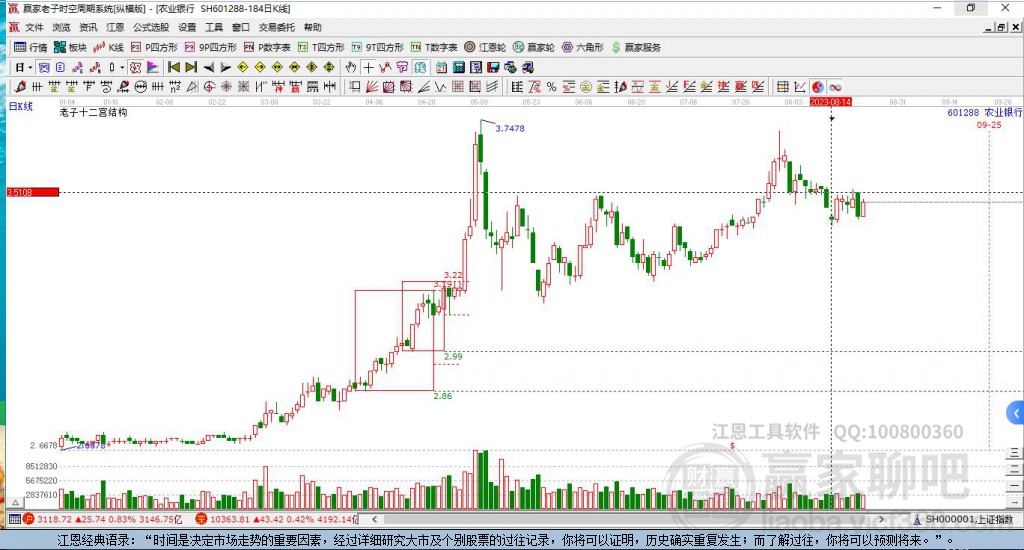Click the blue infinity symbol icon
The image size is (1024, 550).
click(835, 87)
